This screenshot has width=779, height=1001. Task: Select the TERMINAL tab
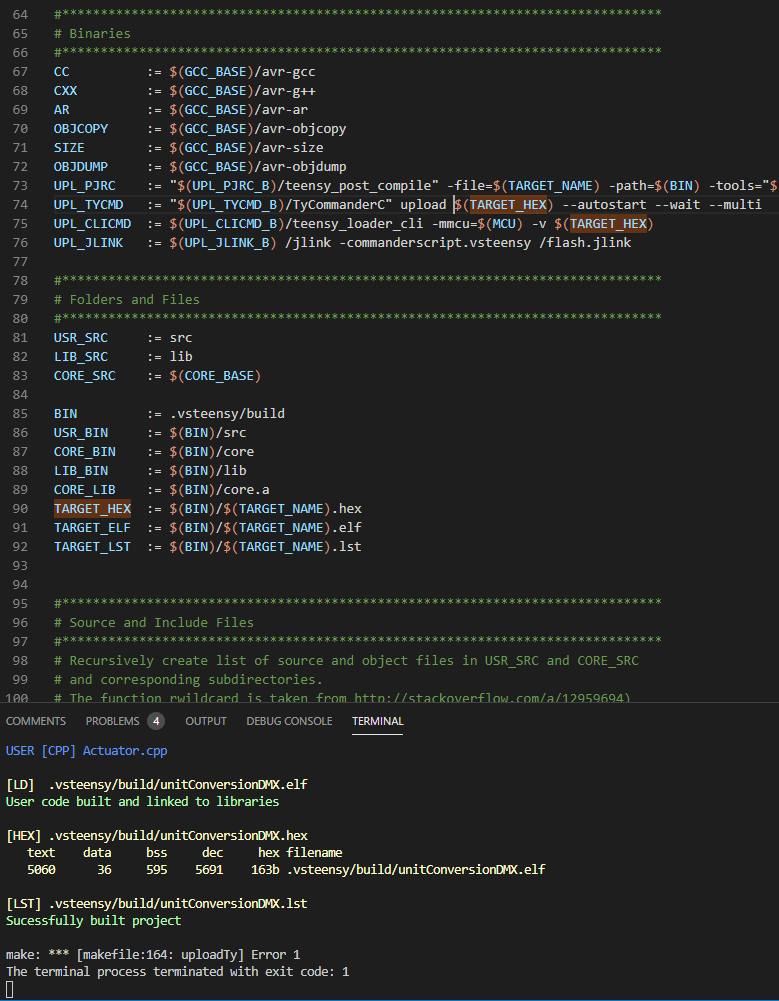point(377,721)
